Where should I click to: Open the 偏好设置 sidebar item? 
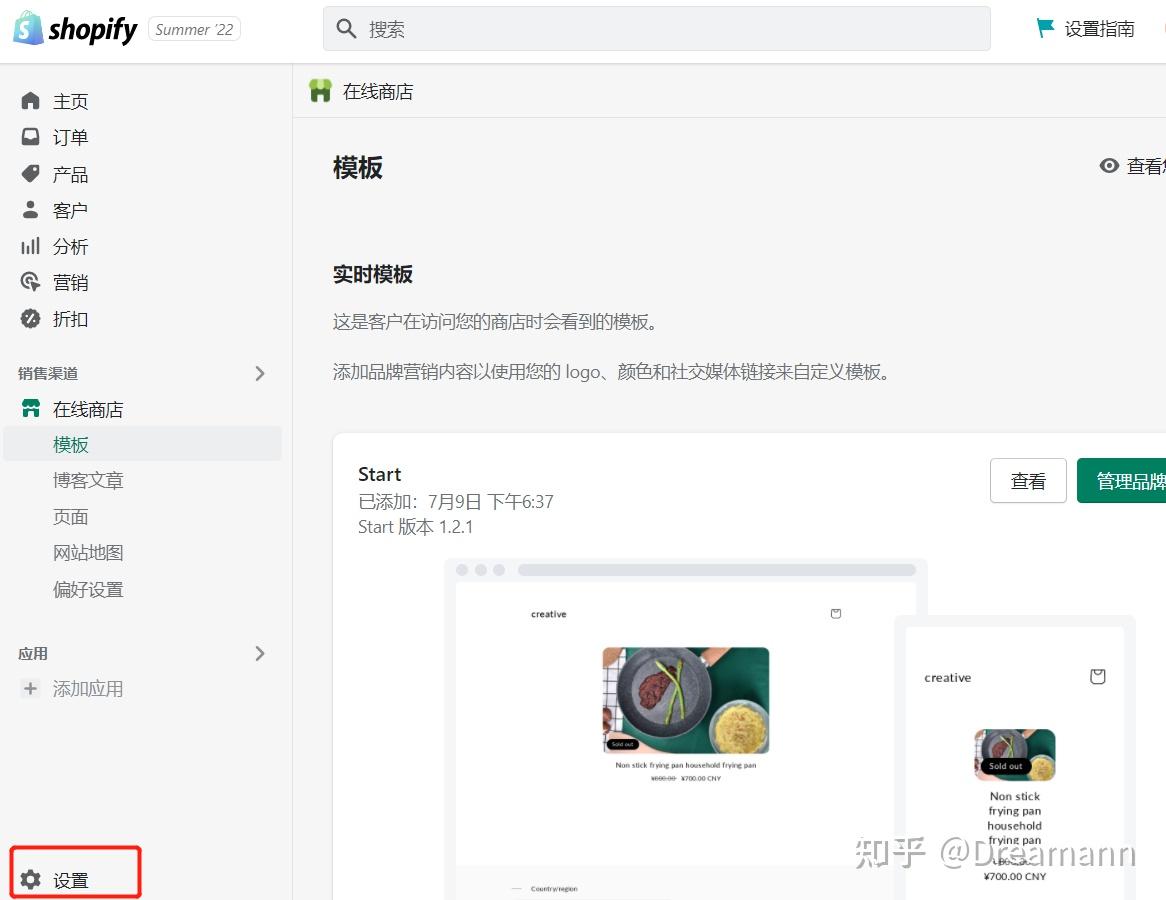(x=89, y=589)
